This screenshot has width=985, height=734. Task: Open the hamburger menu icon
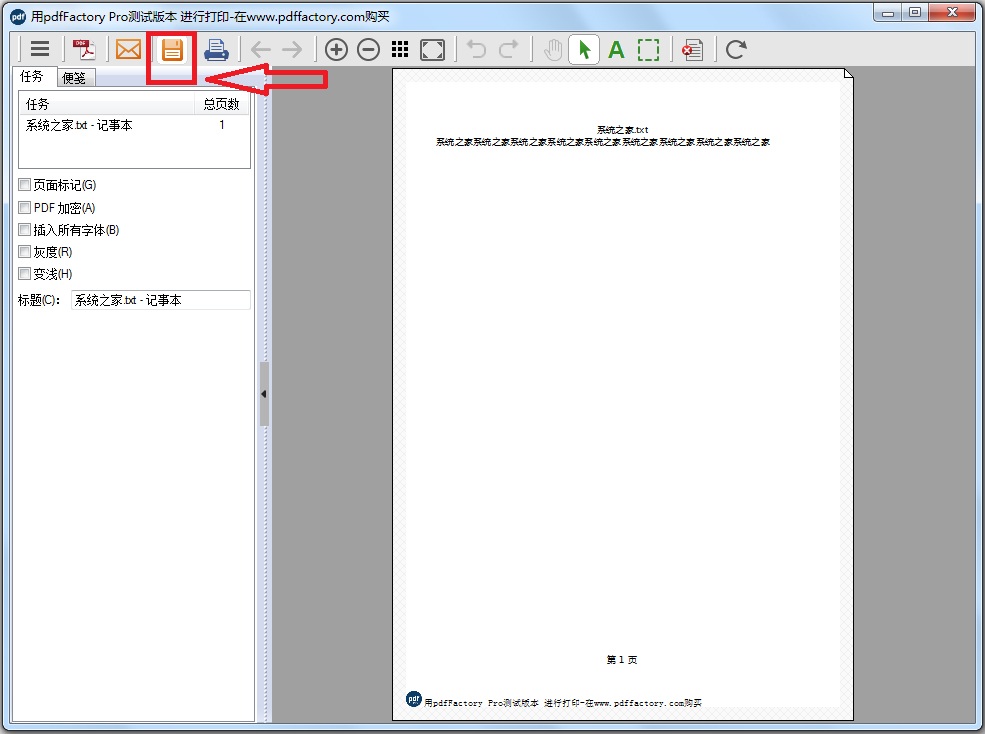40,49
